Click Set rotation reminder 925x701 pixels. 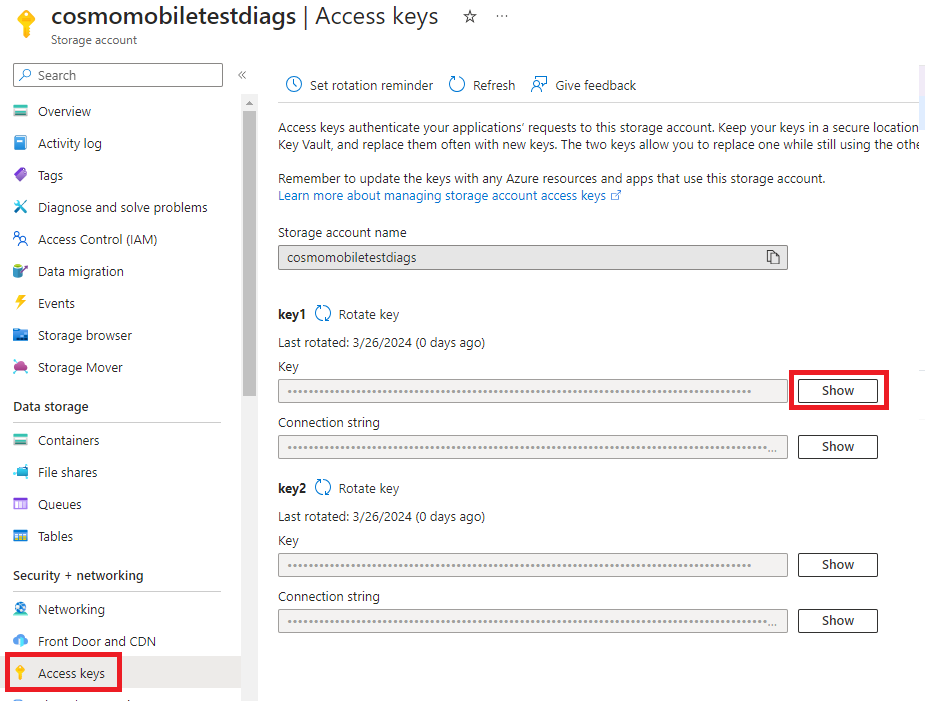(x=358, y=85)
